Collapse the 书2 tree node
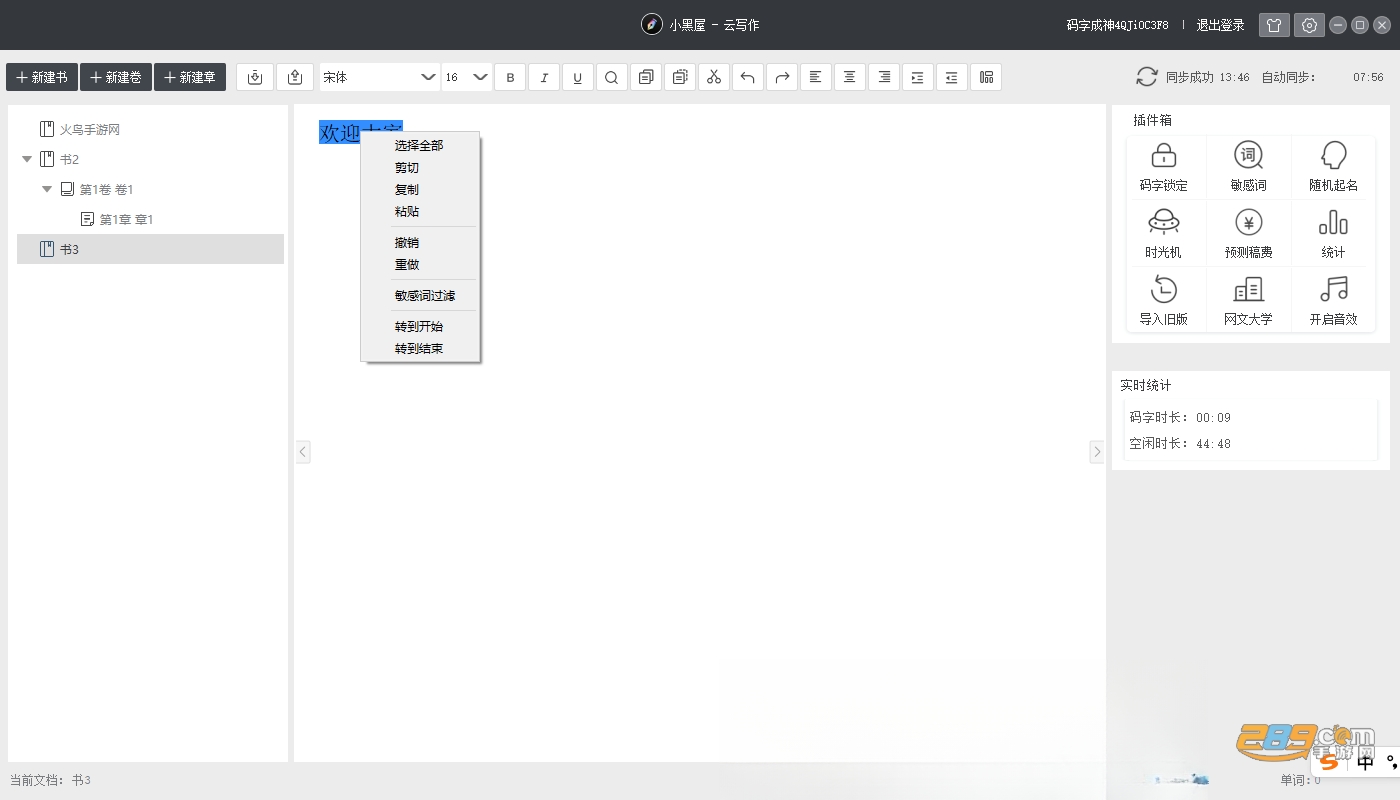Screen dimensions: 1400x800 [27, 159]
